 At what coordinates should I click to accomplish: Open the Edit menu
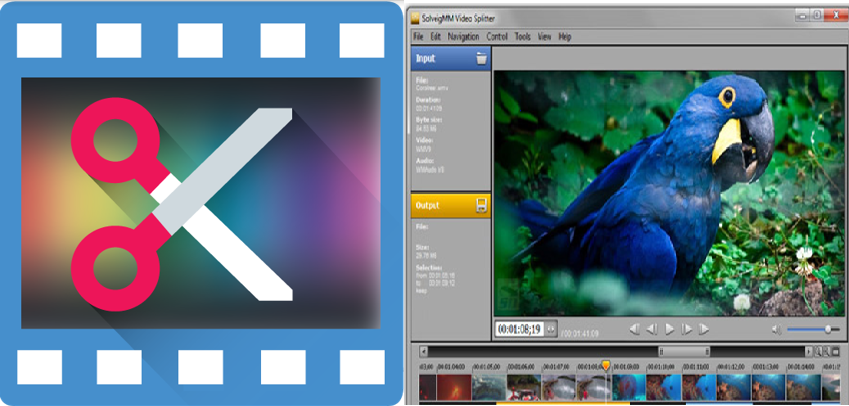435,37
